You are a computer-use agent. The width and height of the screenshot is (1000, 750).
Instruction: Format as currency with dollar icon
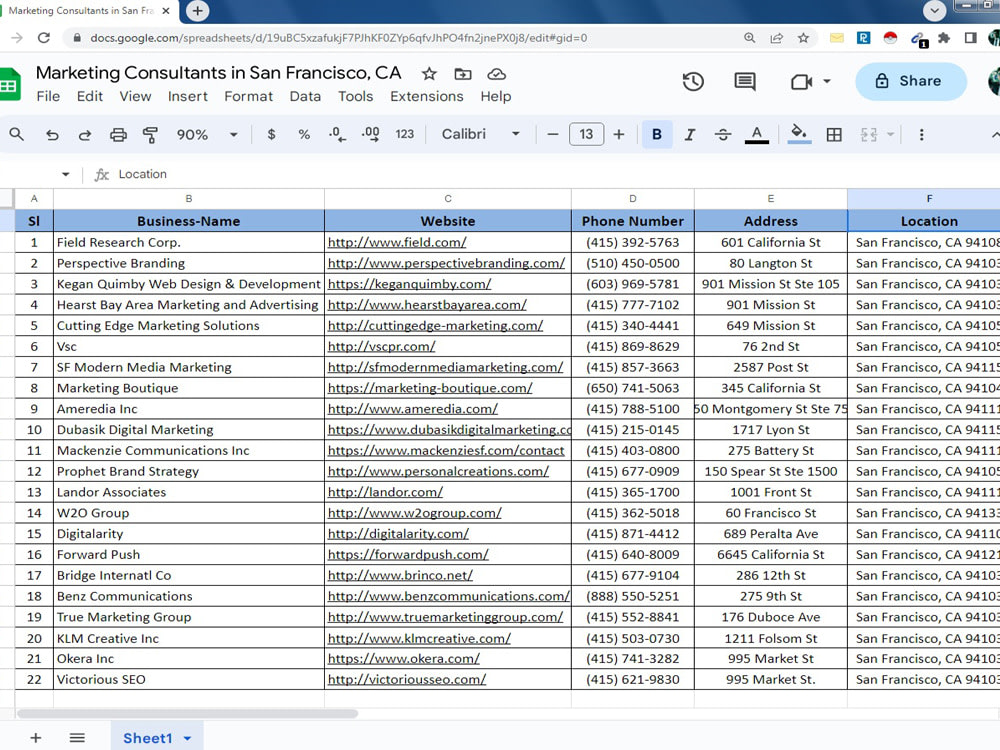(272, 135)
